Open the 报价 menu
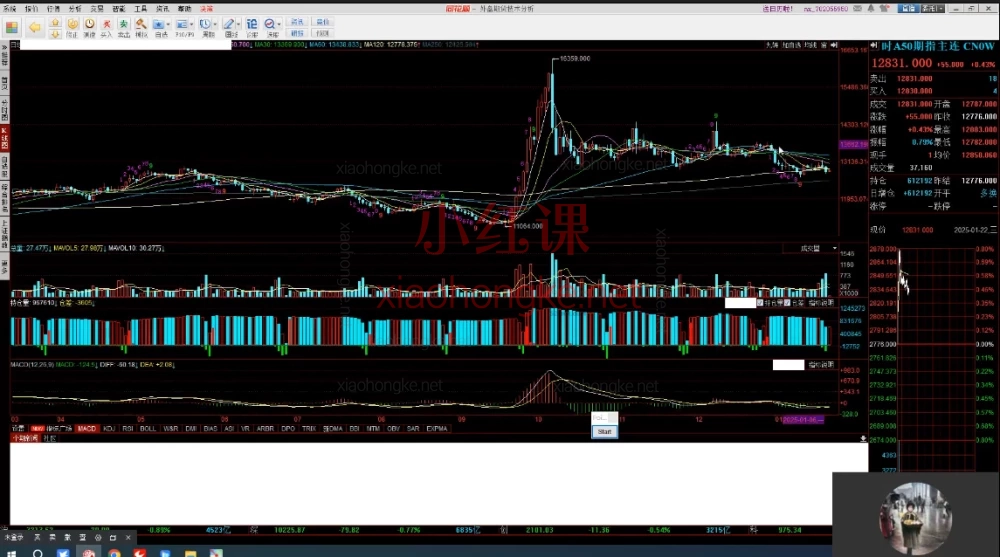This screenshot has height=557, width=1000. (x=31, y=9)
